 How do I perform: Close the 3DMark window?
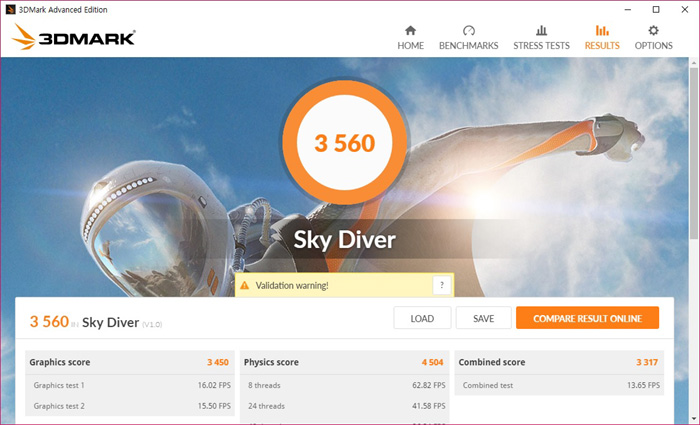tap(685, 9)
